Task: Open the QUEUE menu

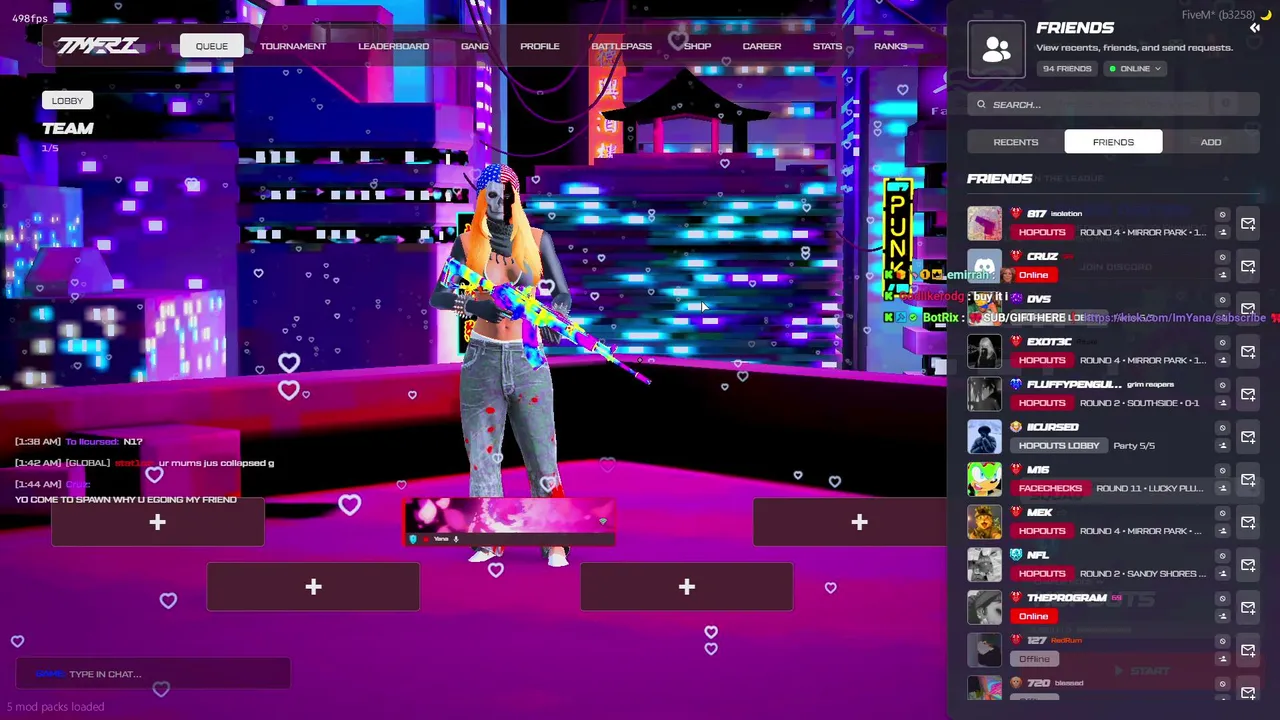Action: point(211,46)
